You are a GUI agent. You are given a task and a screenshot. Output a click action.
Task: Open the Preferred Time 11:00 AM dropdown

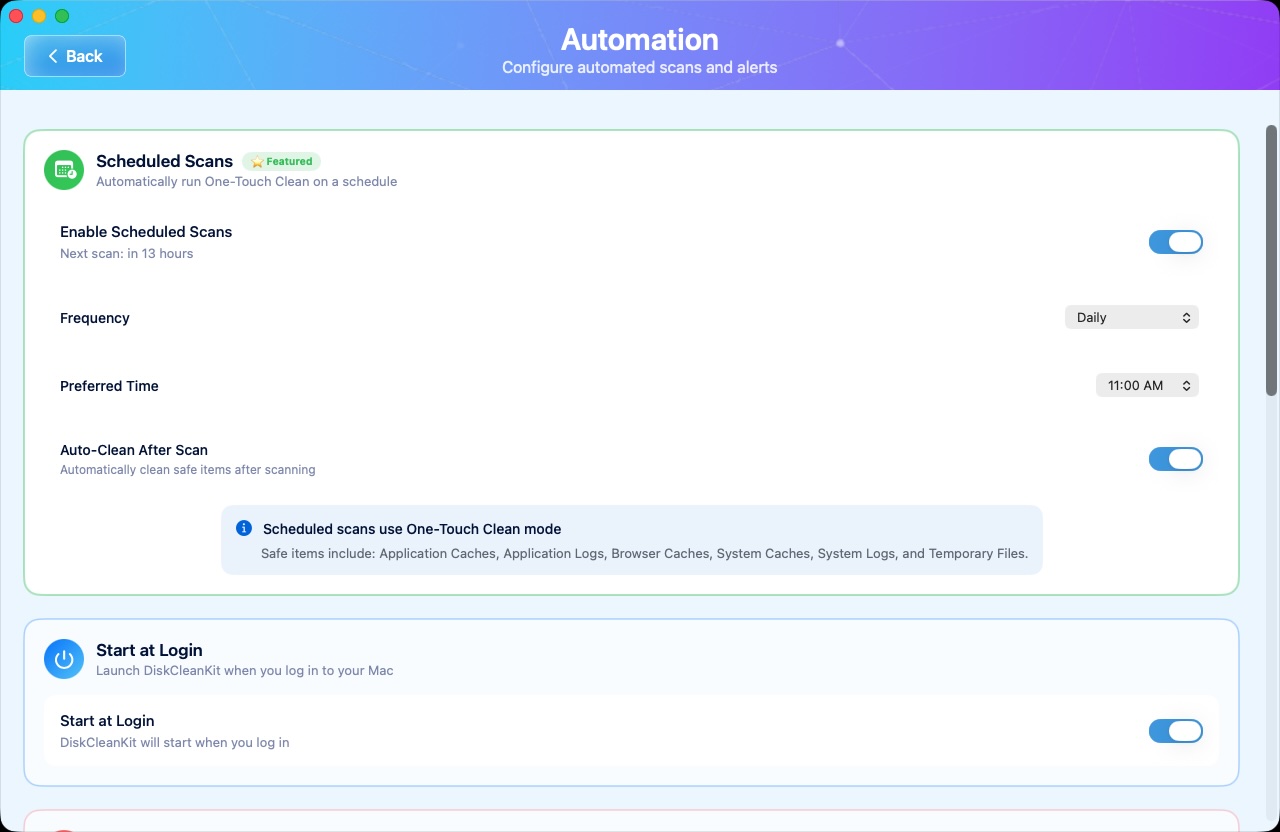[x=1146, y=386]
